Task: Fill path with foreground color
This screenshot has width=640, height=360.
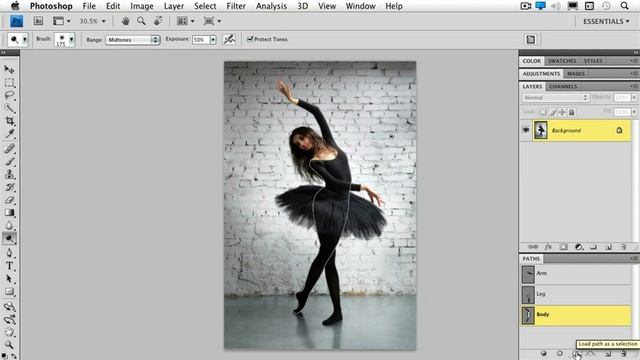Action: 544,353
